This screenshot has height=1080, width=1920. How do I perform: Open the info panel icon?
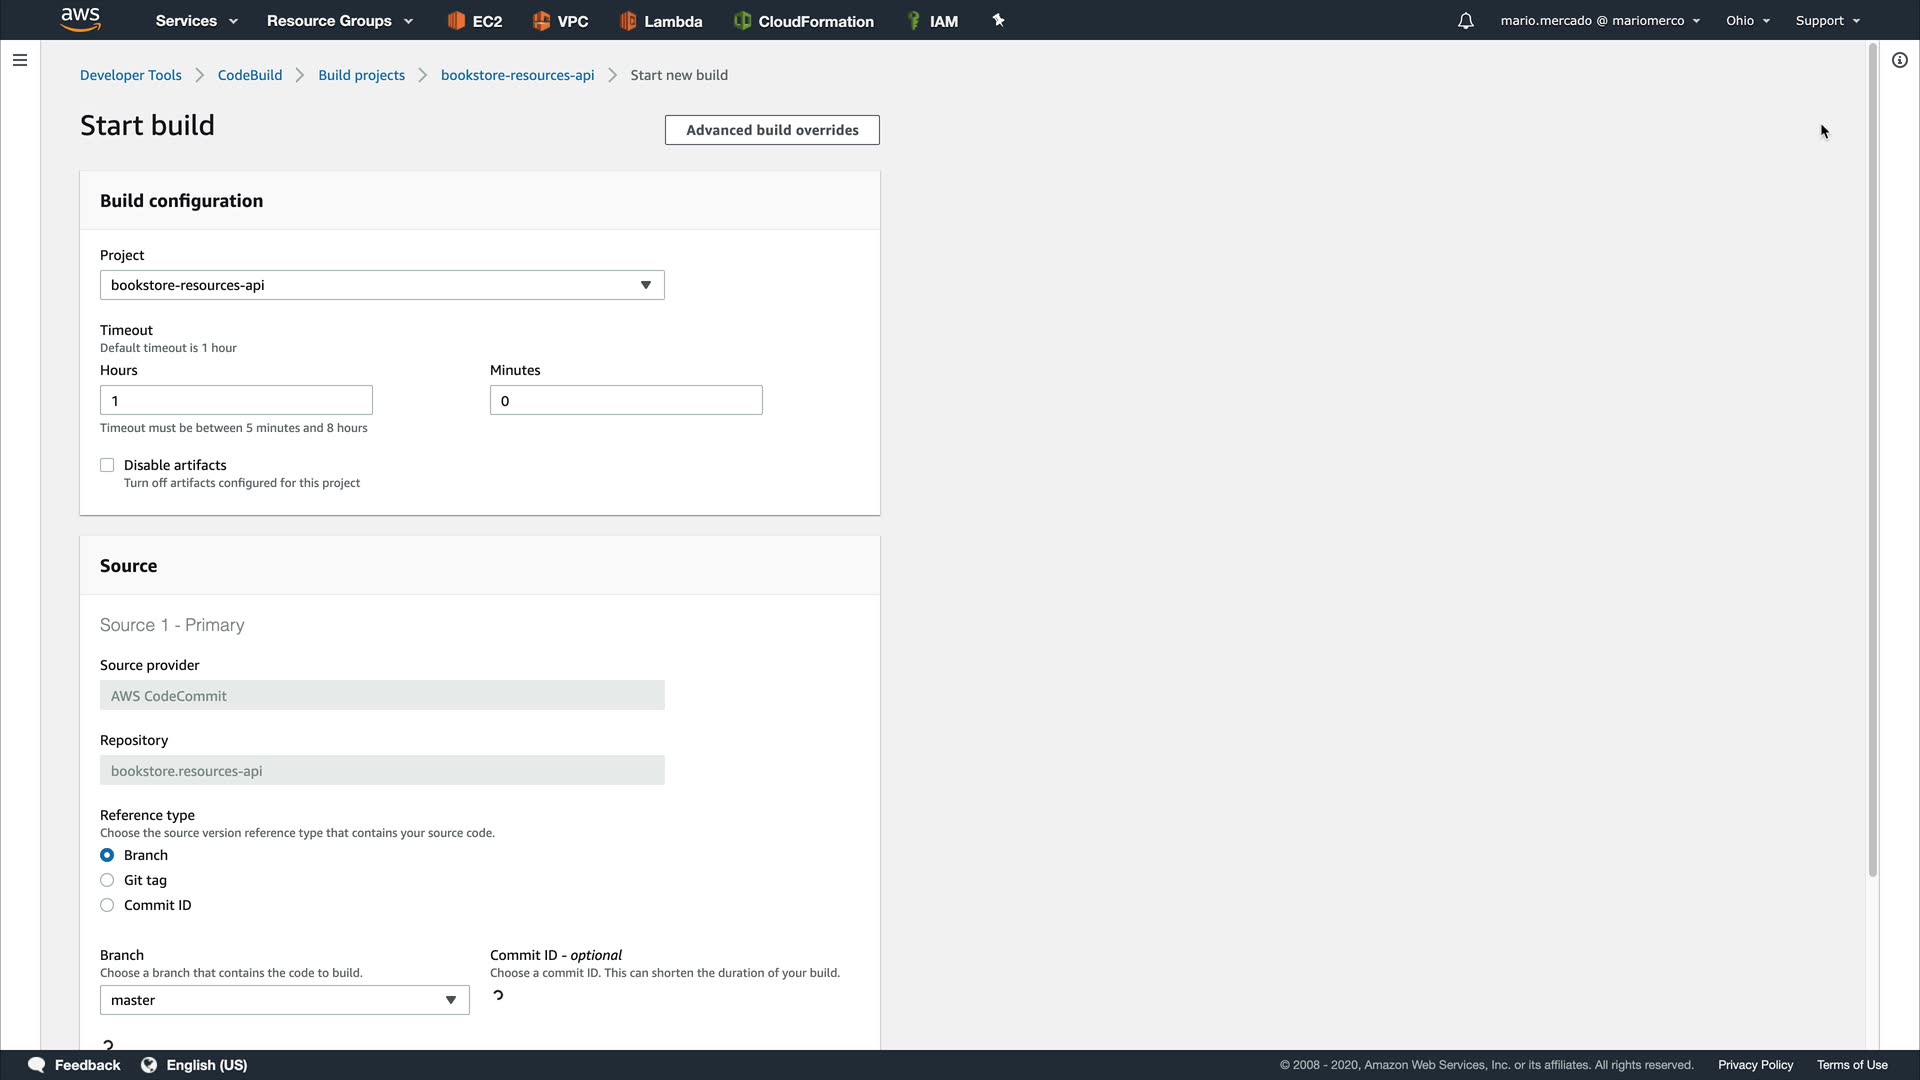coord(1899,60)
